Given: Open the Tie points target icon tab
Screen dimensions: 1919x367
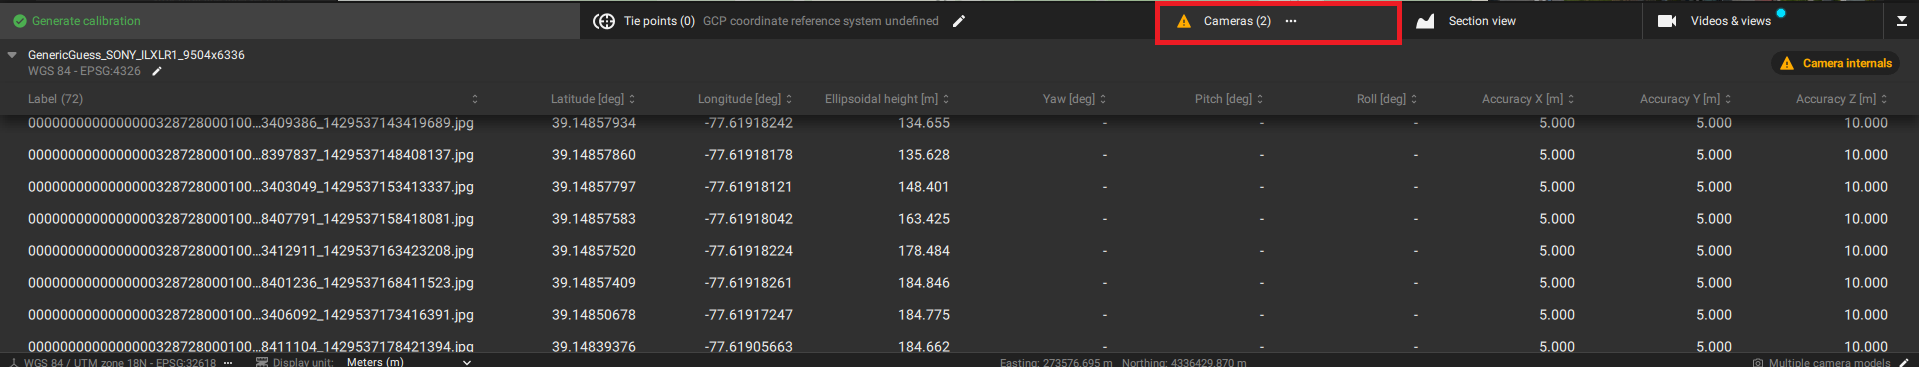Looking at the screenshot, I should tap(604, 21).
